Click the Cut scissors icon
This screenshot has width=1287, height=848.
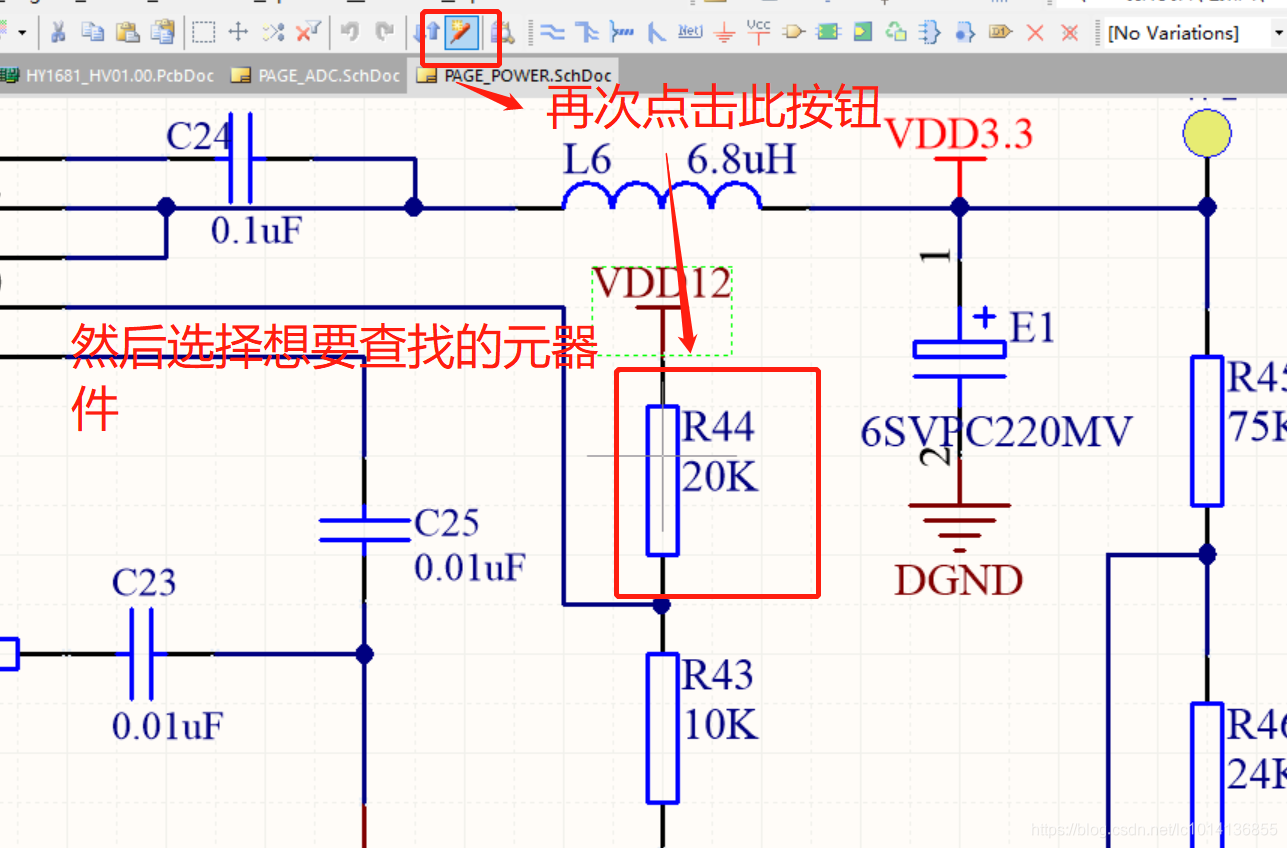59,32
